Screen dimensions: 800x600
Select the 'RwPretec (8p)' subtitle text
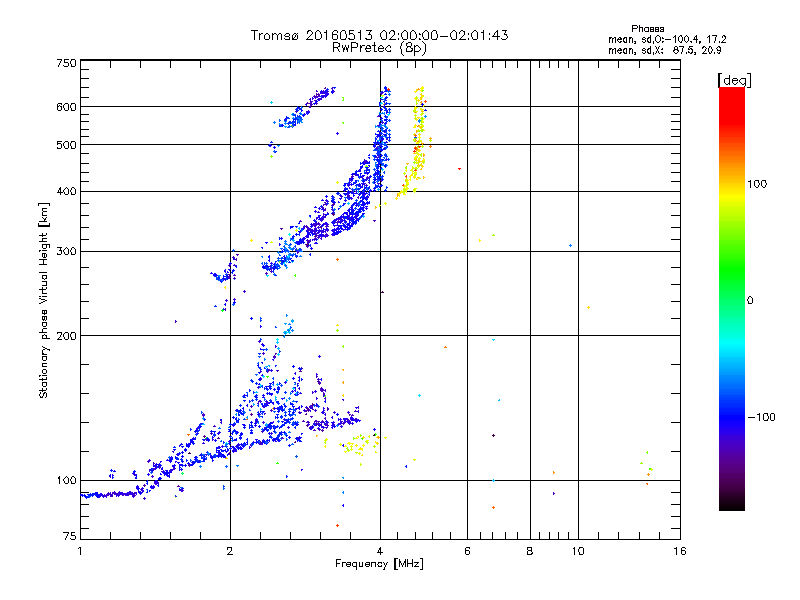click(x=379, y=48)
